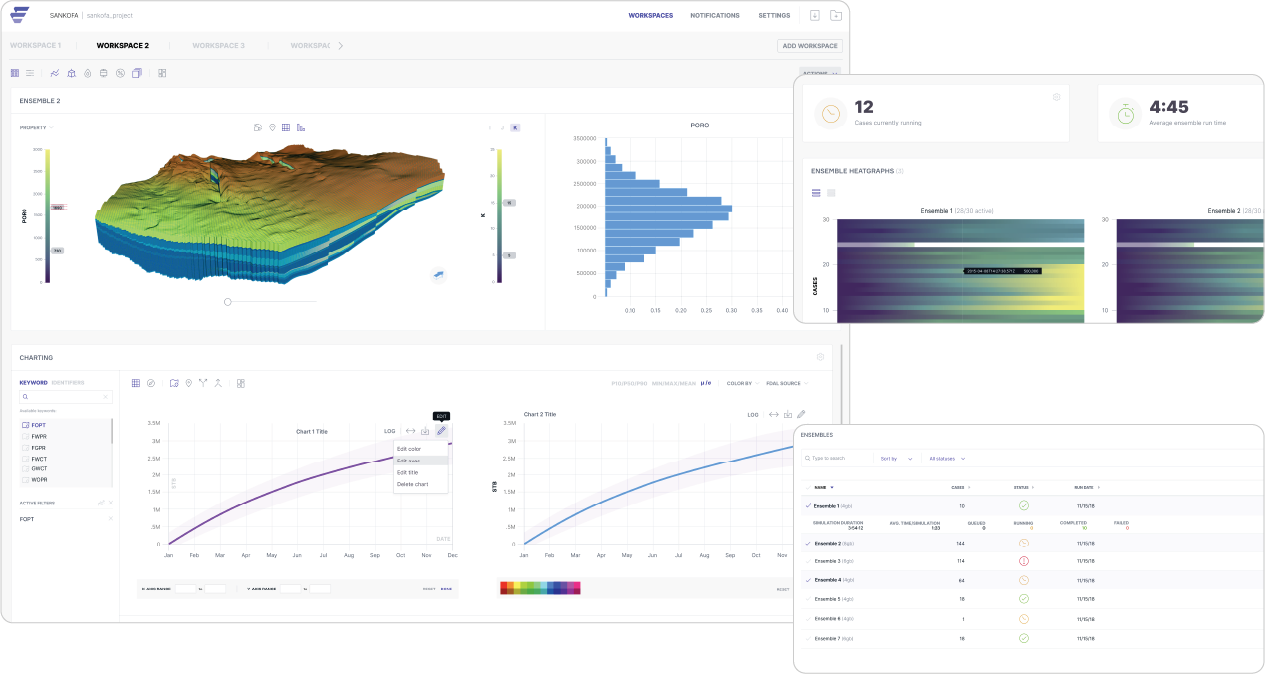Toggle LOG scale on Chart 1

click(390, 431)
